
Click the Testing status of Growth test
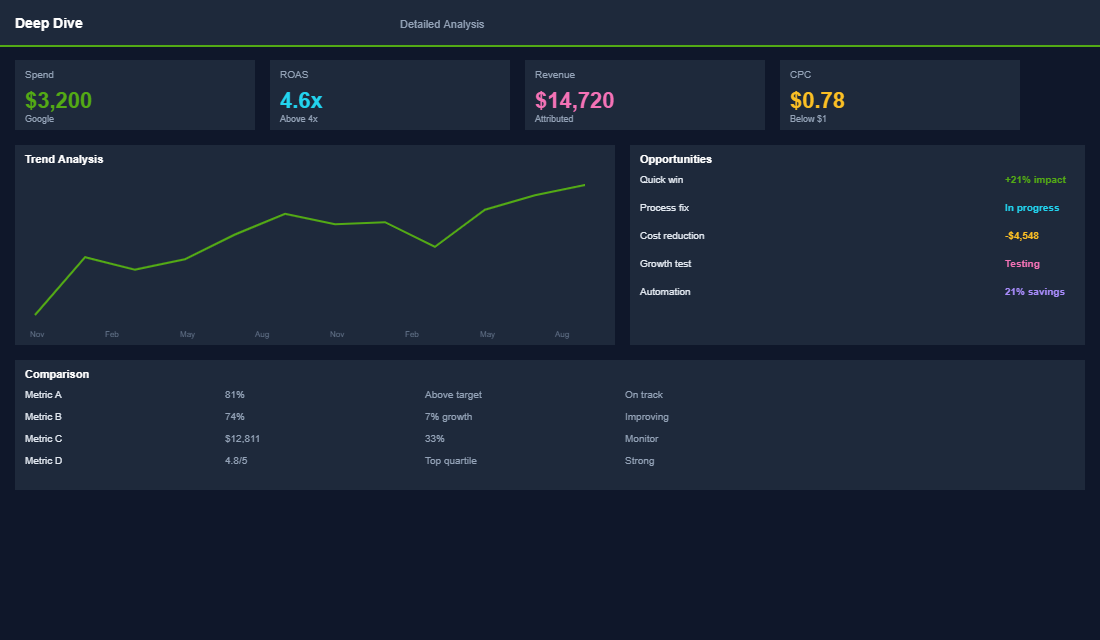click(x=1022, y=263)
